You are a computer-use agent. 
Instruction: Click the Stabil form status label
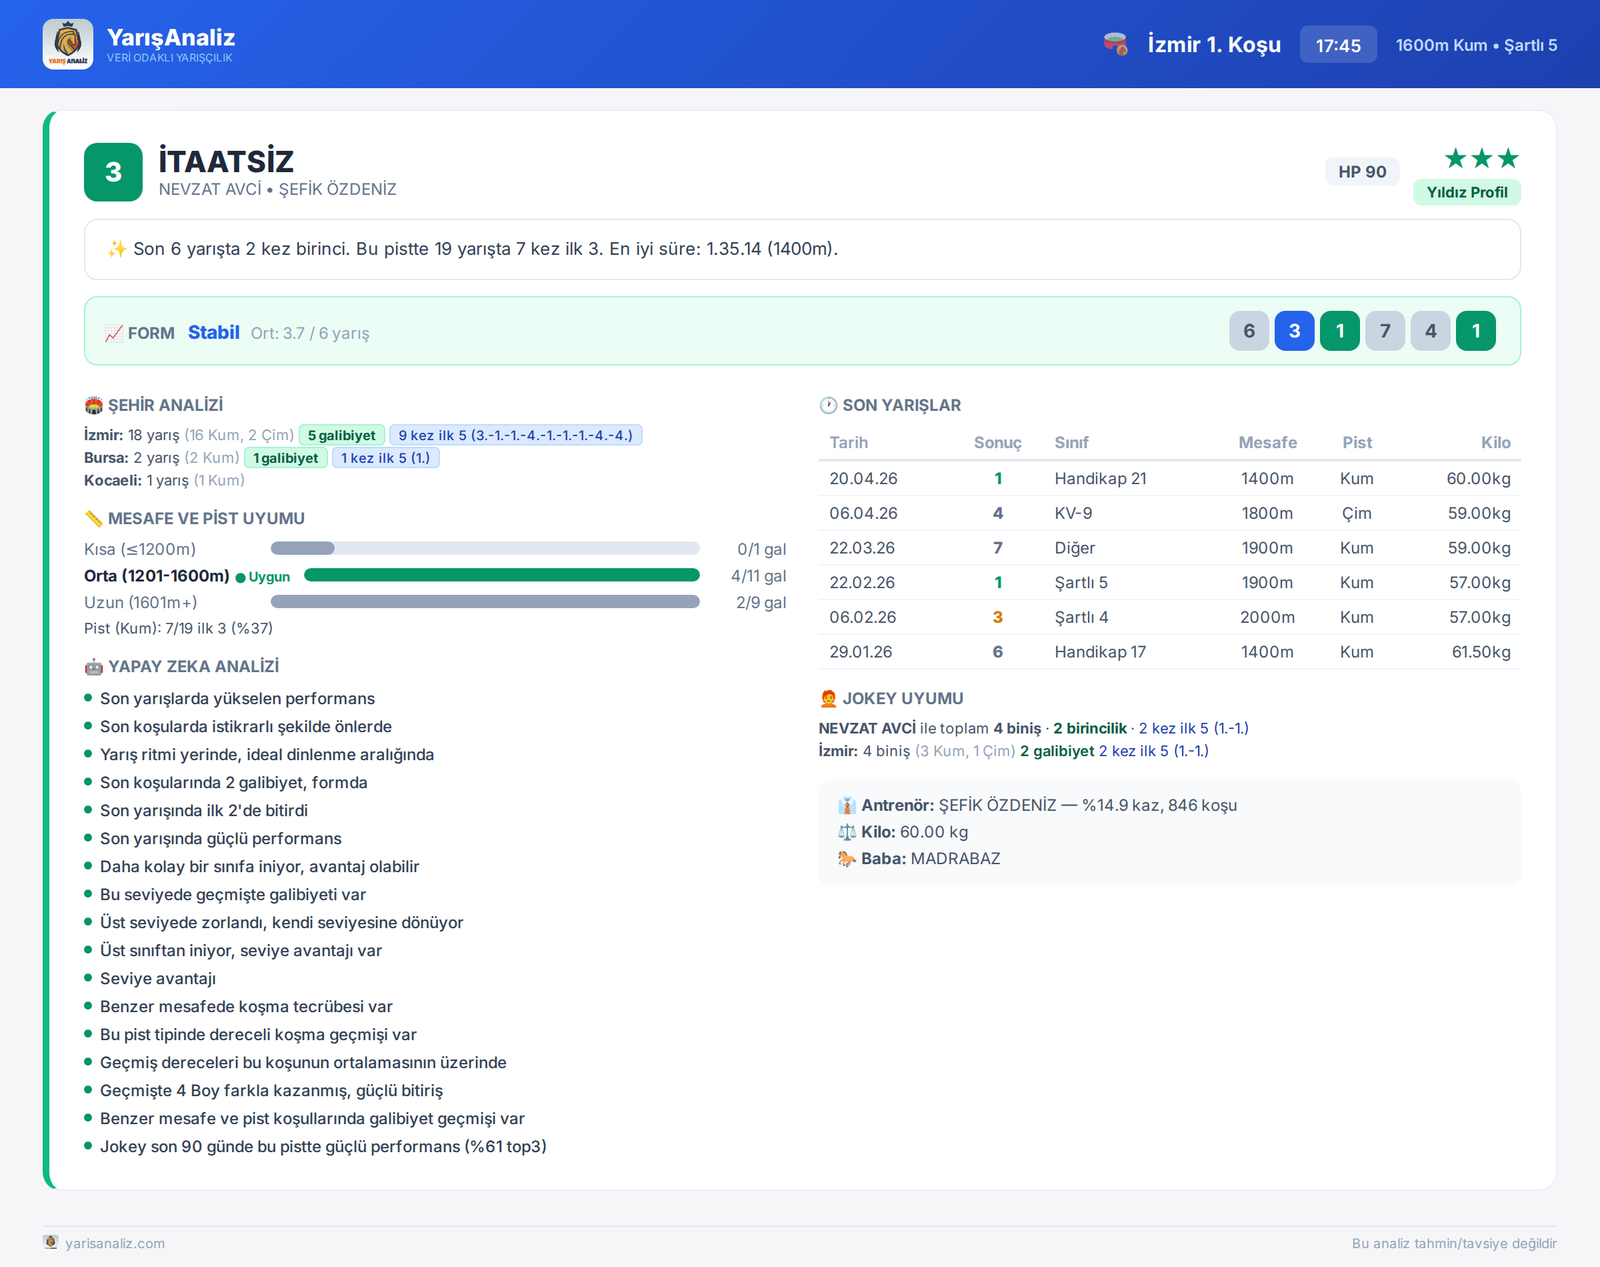click(214, 332)
